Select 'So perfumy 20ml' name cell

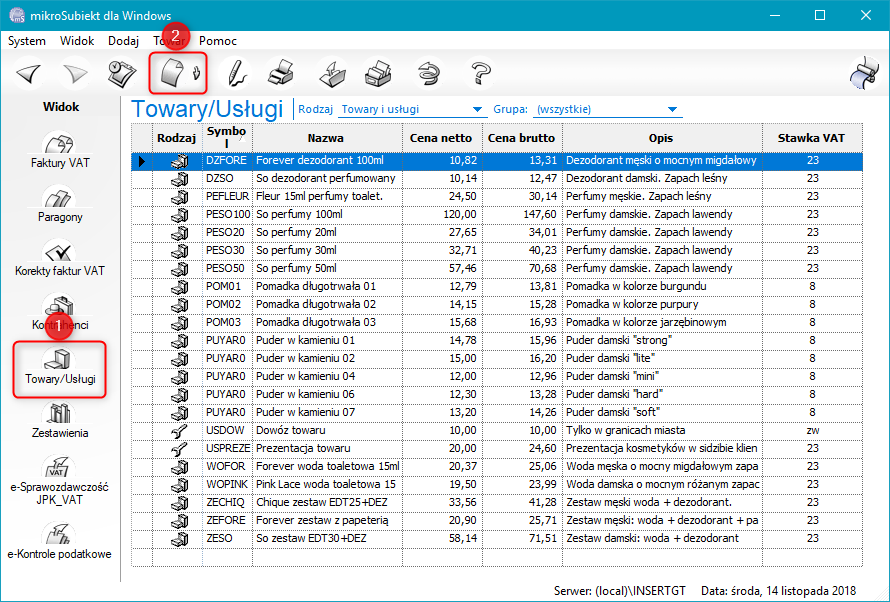point(328,233)
